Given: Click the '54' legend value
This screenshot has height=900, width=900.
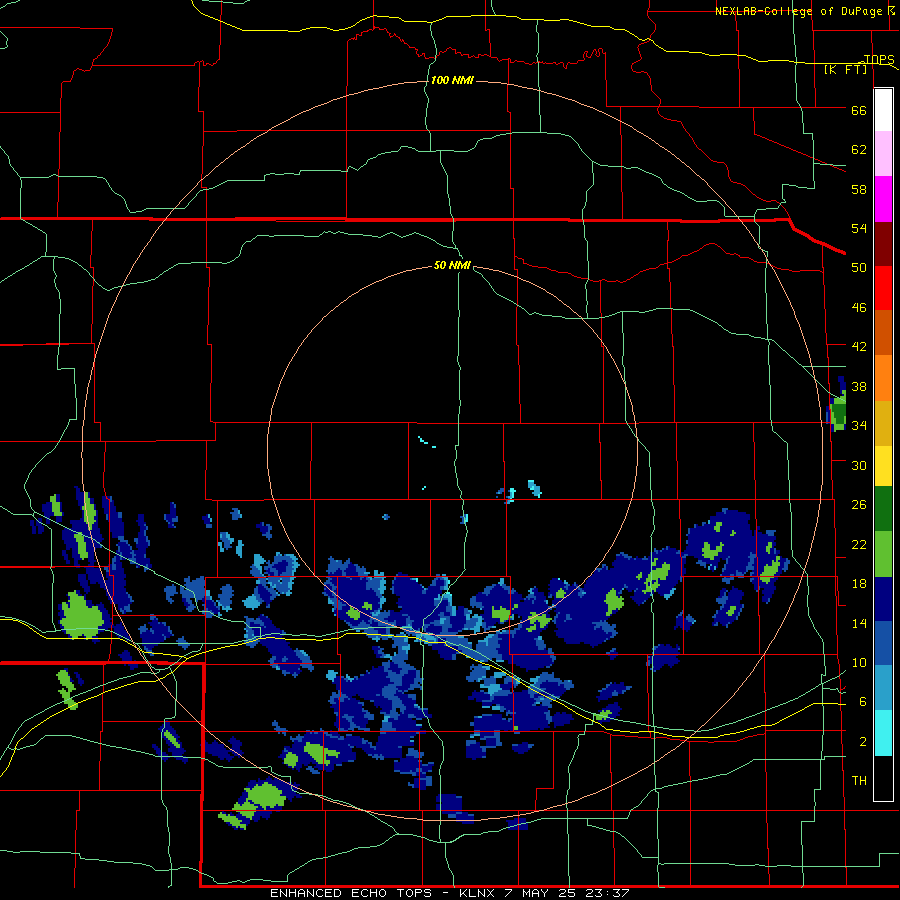Looking at the screenshot, I should [859, 228].
